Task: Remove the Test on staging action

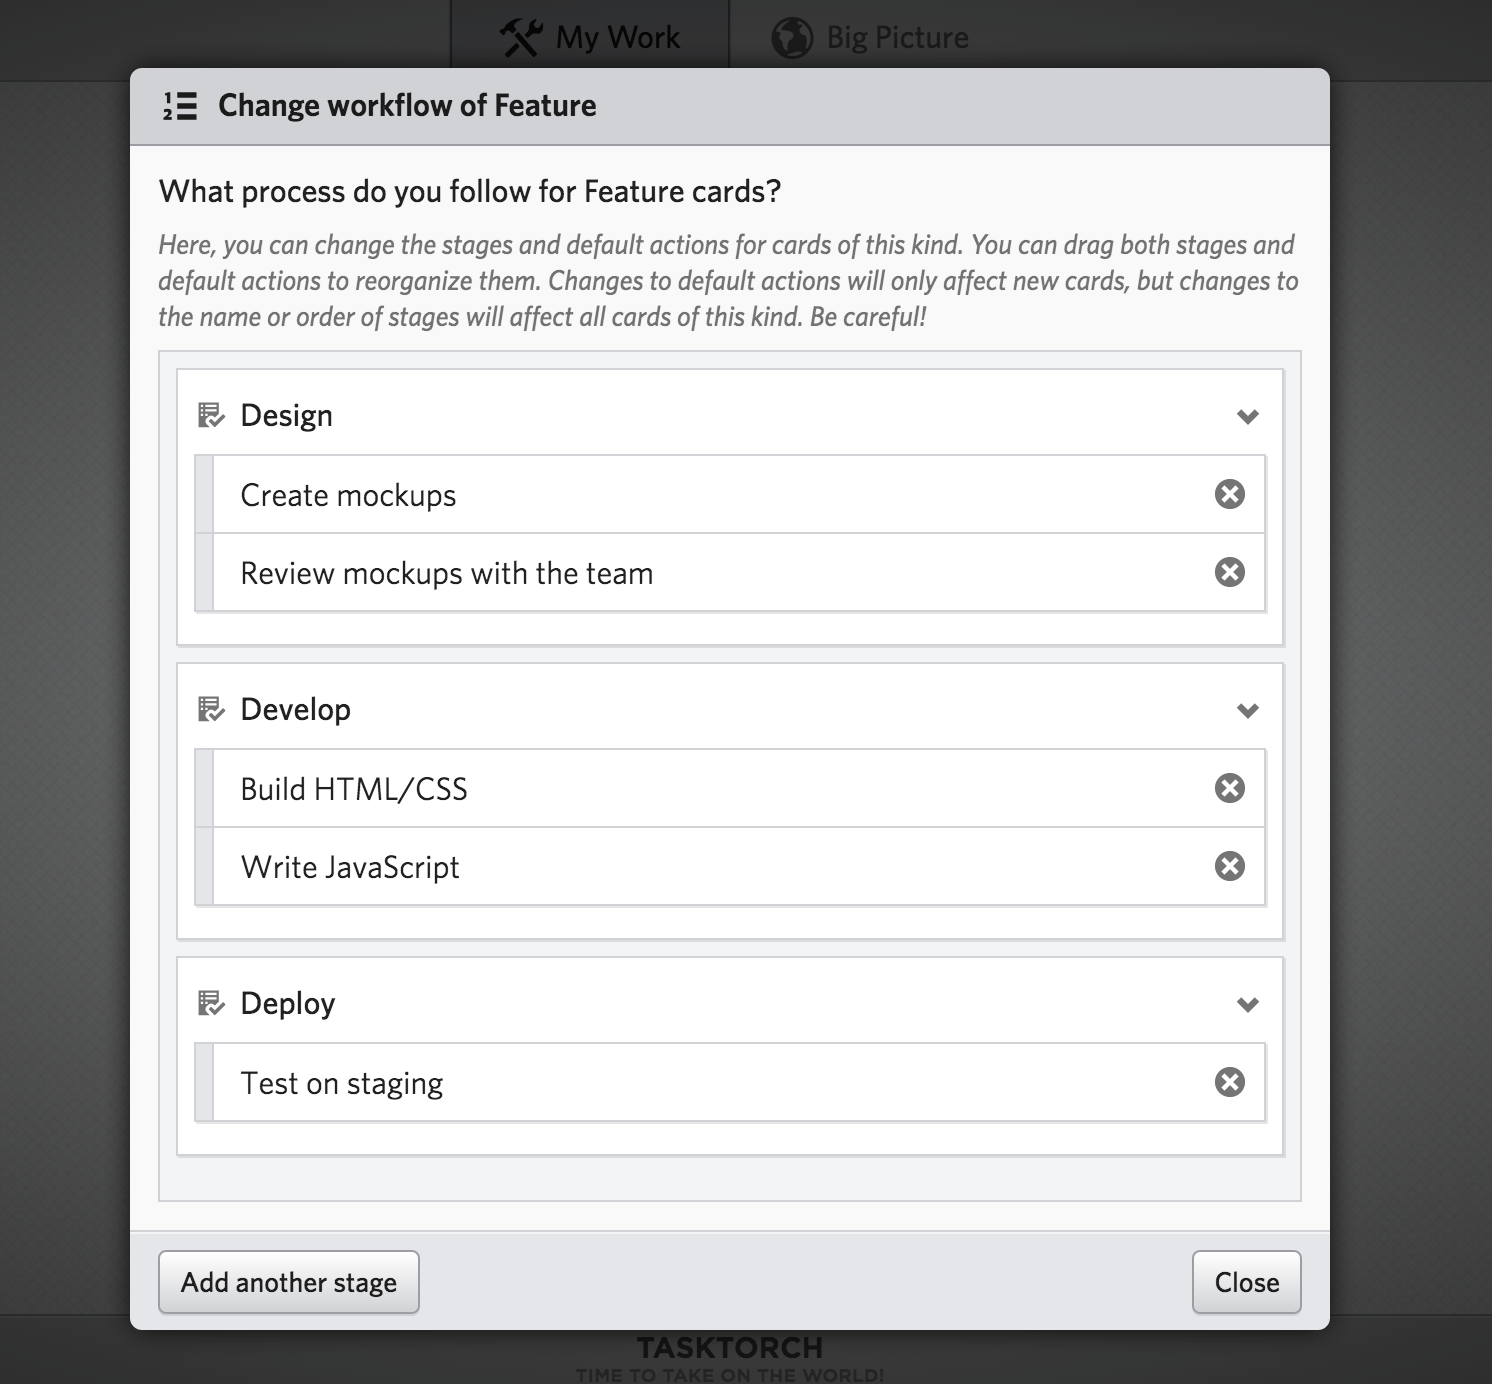Action: [1229, 1082]
